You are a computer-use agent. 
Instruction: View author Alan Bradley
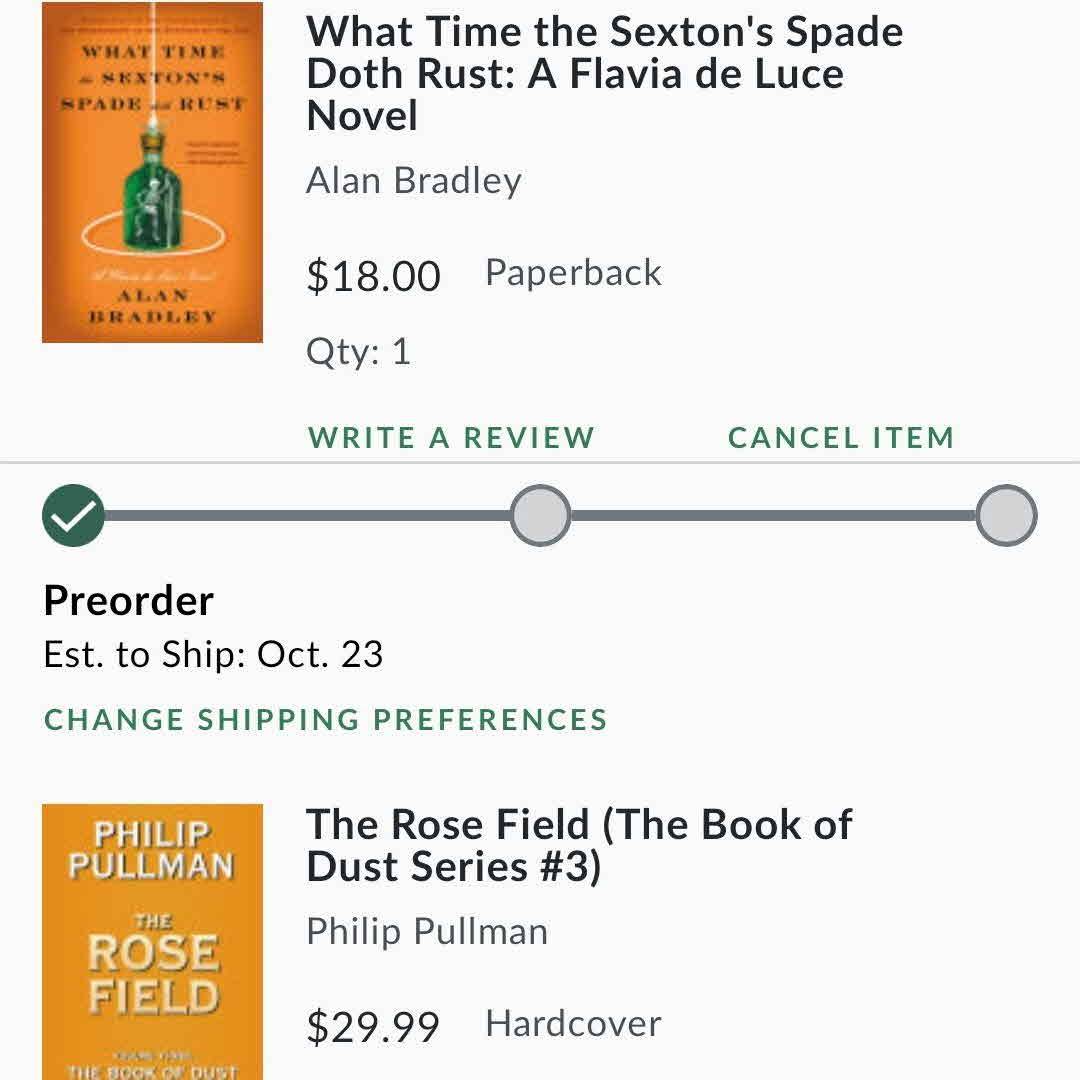413,181
